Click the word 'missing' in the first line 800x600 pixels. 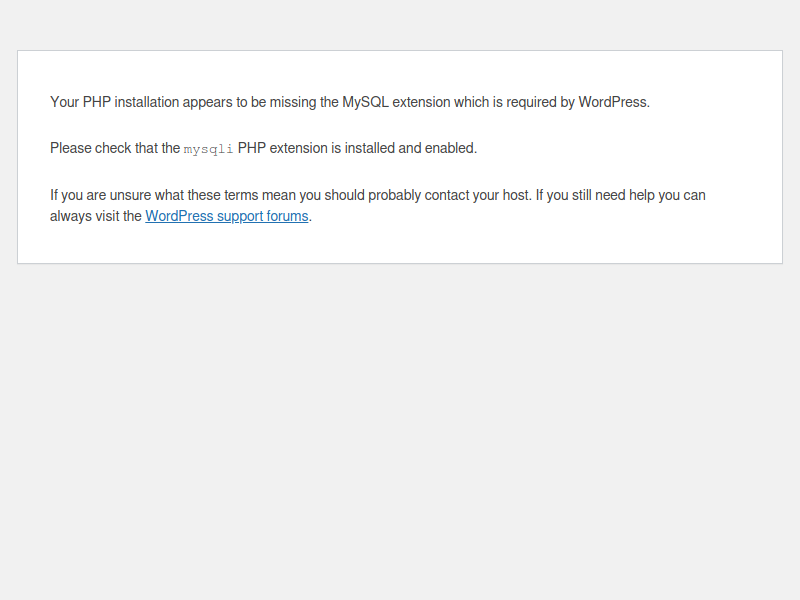click(291, 102)
